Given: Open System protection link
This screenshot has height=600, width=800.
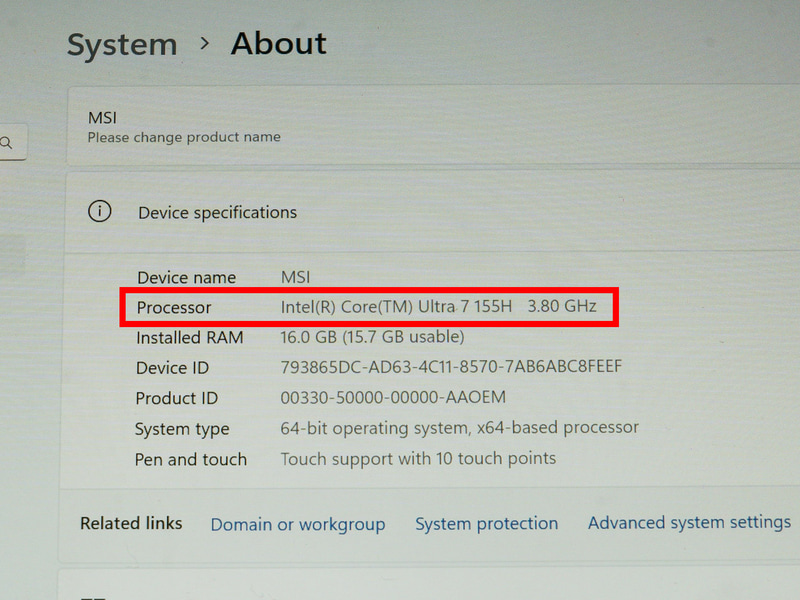Looking at the screenshot, I should pos(487,523).
